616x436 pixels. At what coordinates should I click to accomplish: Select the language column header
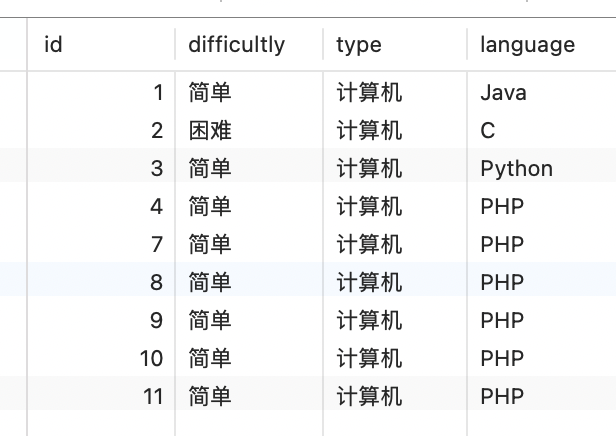tap(542, 44)
